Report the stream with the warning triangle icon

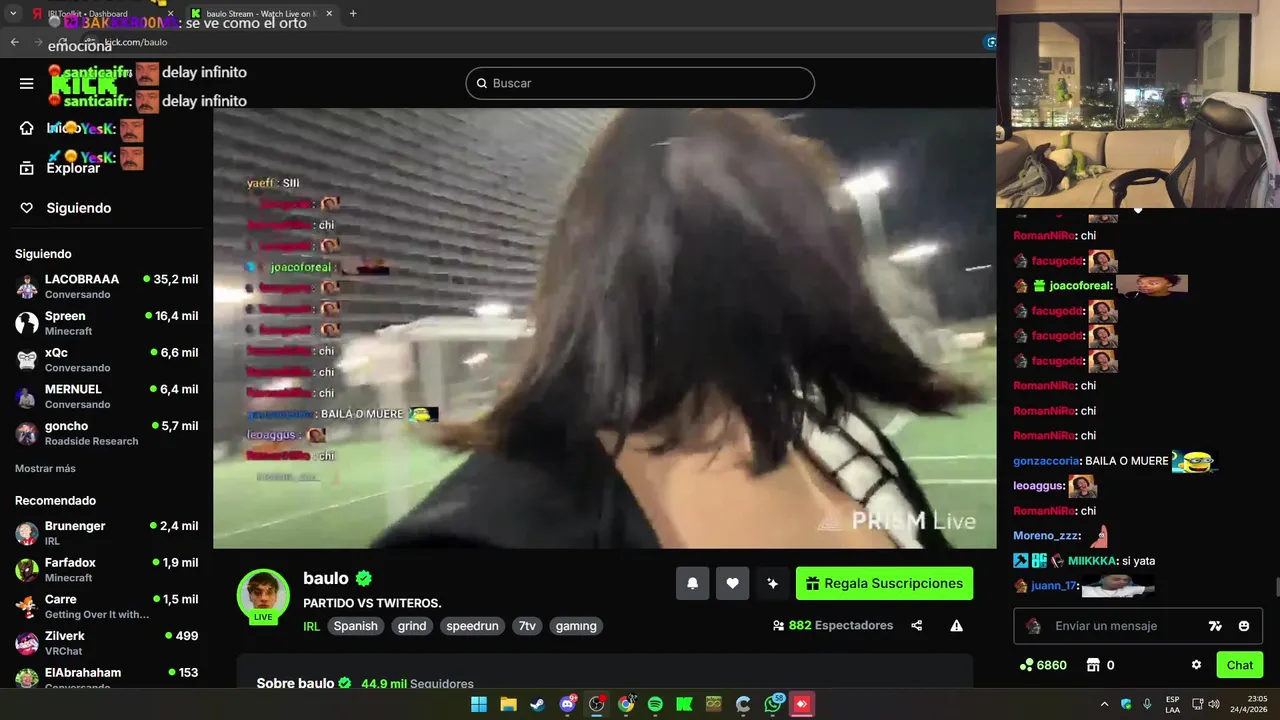click(x=956, y=626)
